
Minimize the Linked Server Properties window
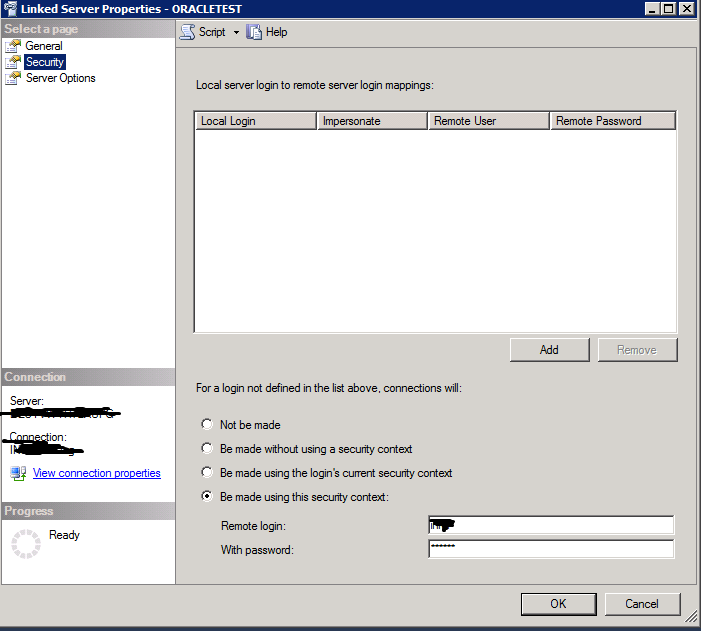point(652,8)
